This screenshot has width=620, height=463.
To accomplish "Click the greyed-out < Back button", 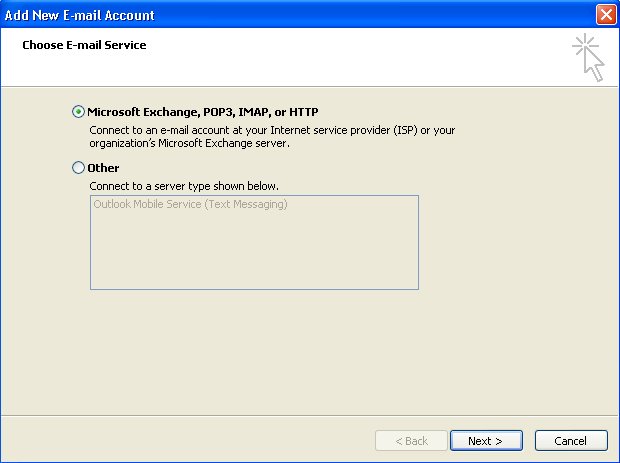I will [411, 440].
